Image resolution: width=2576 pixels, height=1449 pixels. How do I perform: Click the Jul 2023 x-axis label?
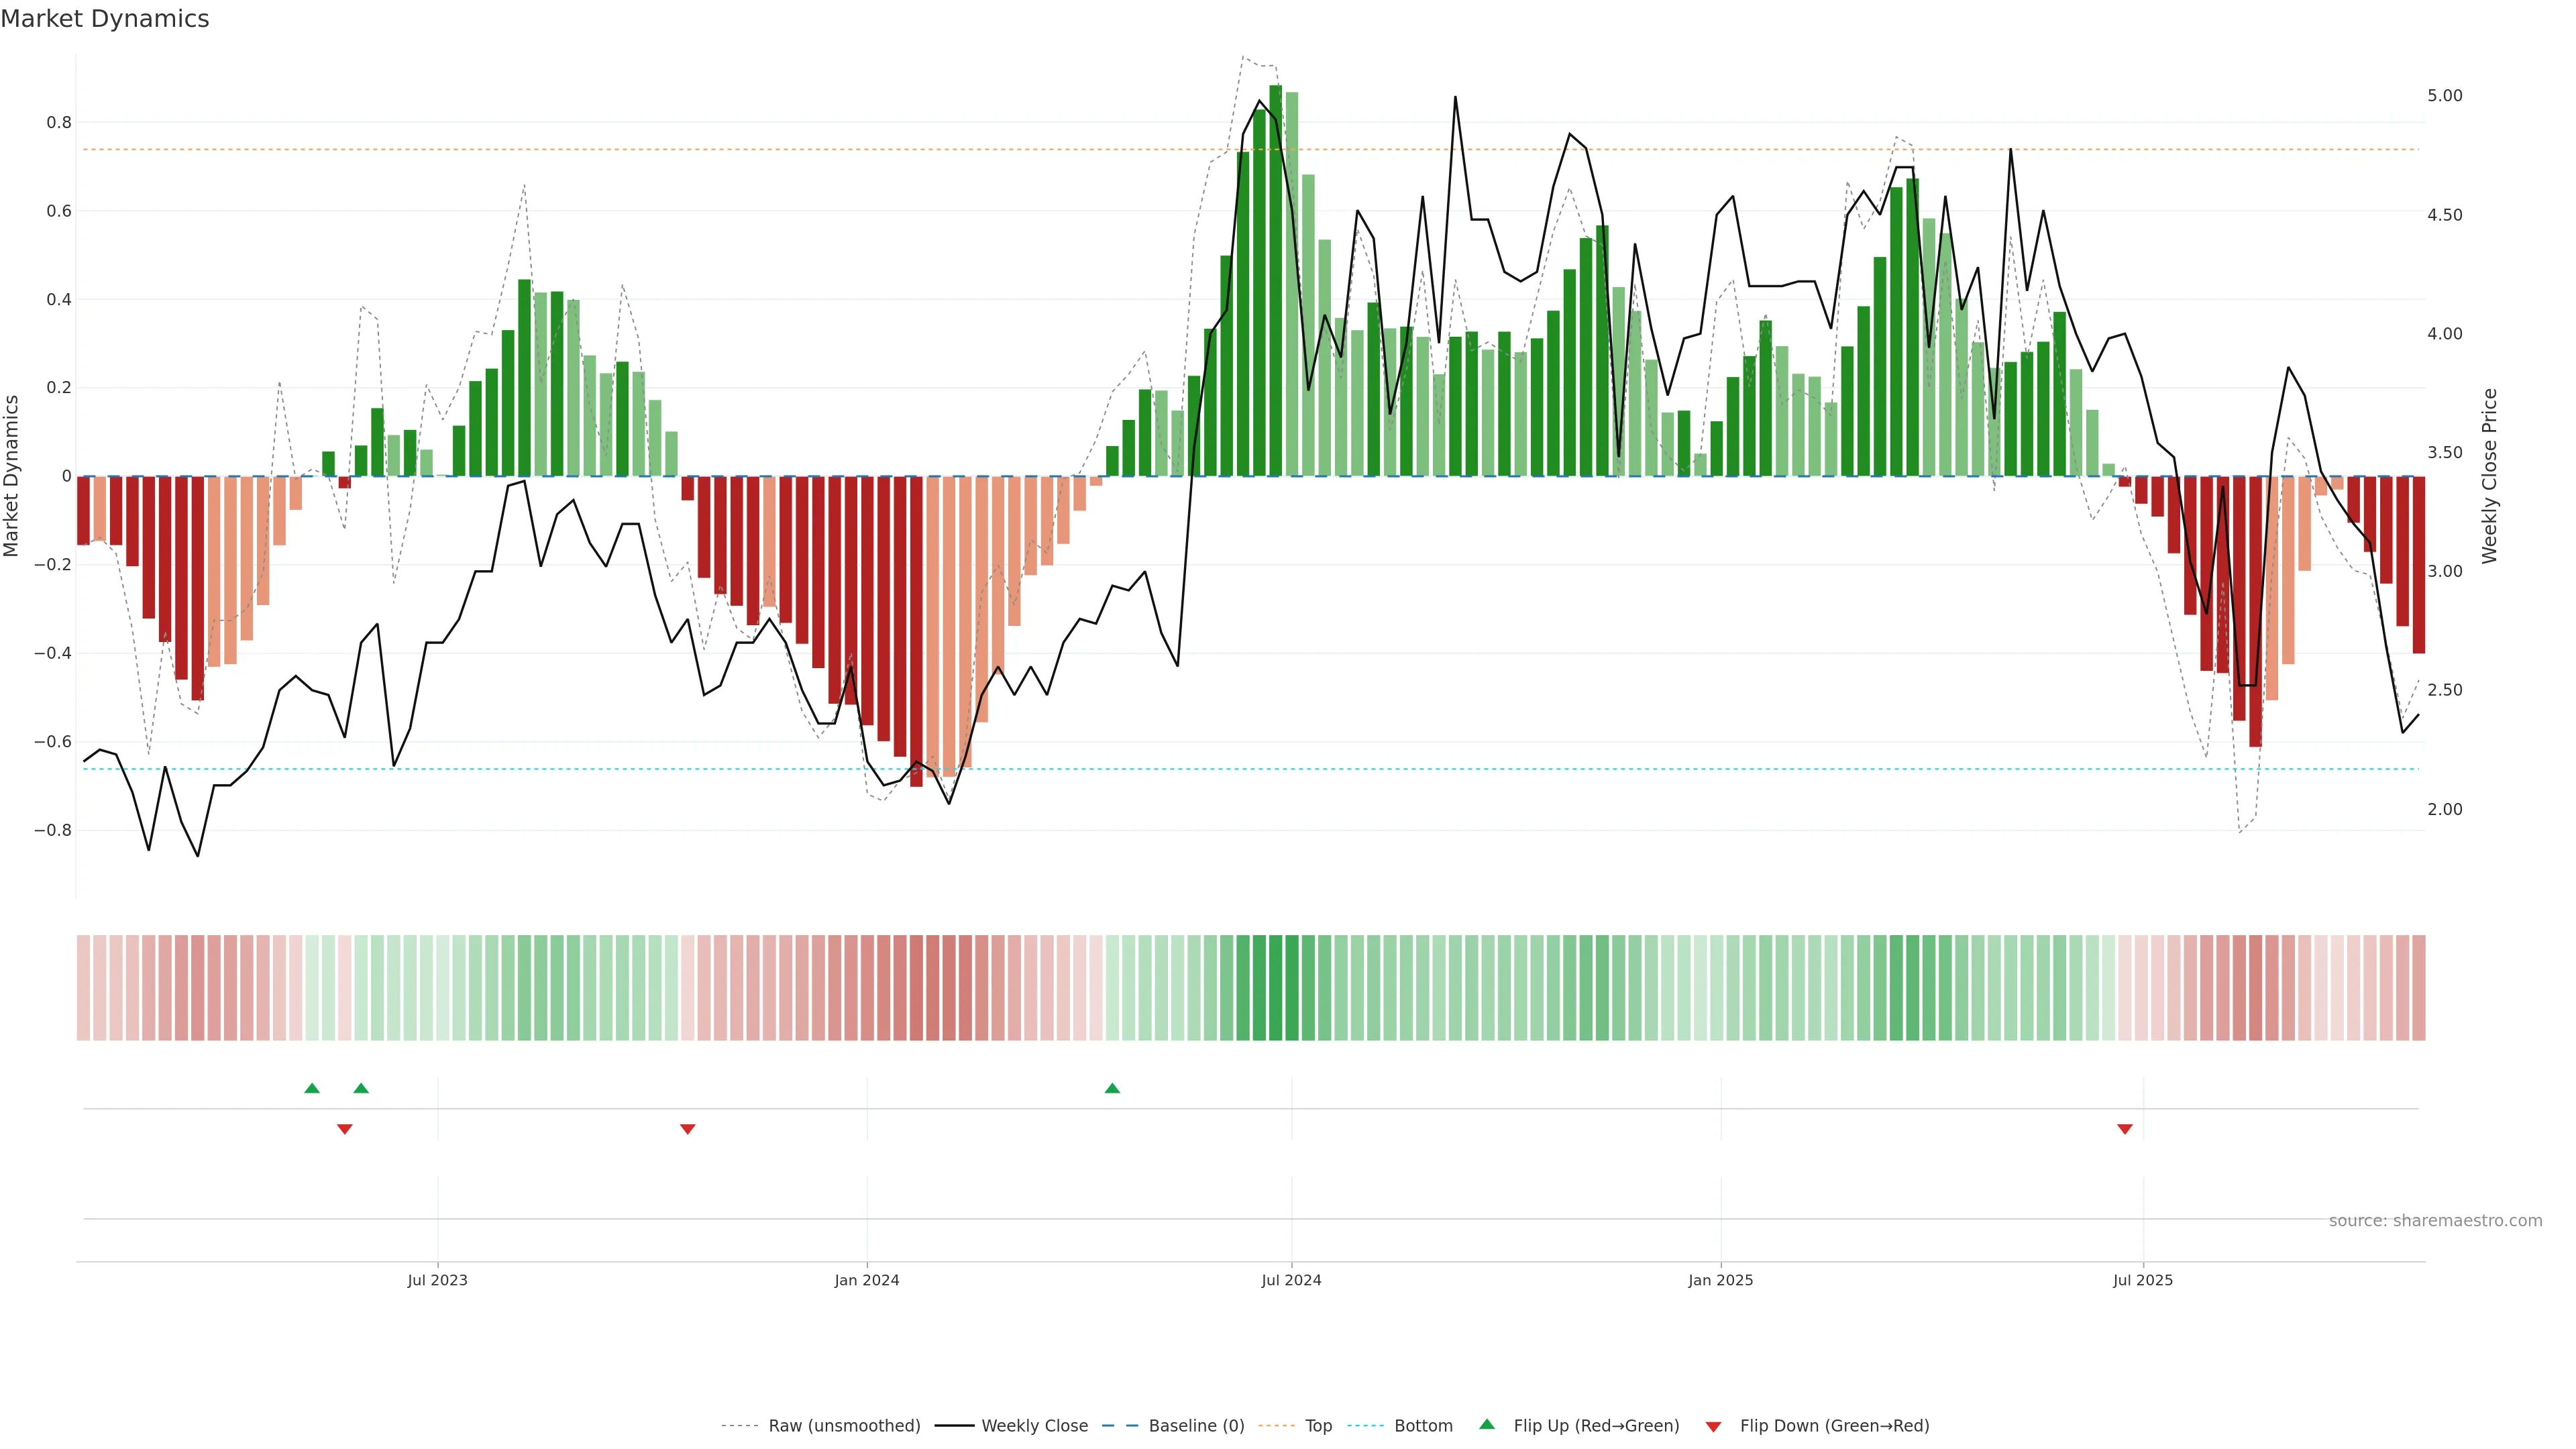coord(437,1280)
